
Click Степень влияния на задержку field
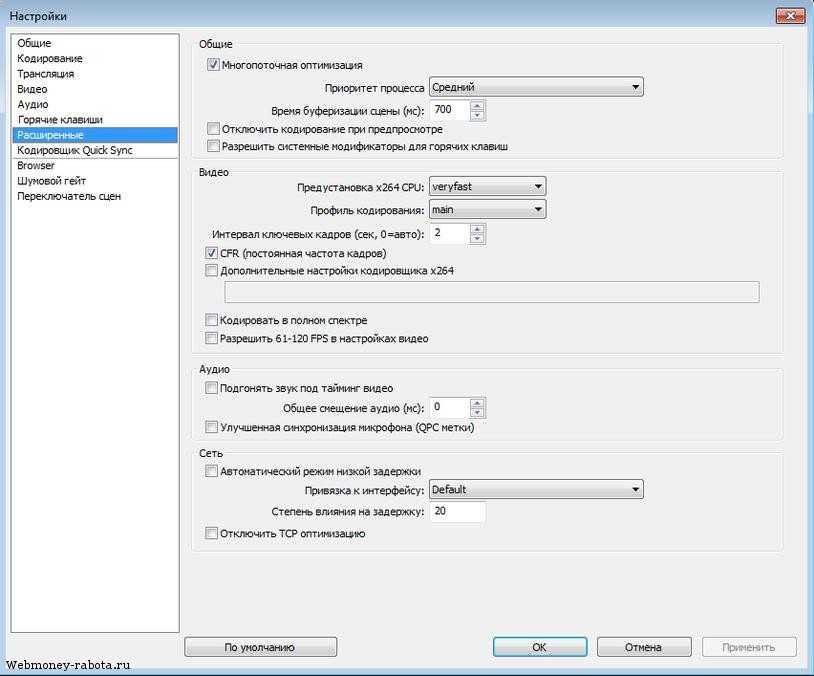458,511
